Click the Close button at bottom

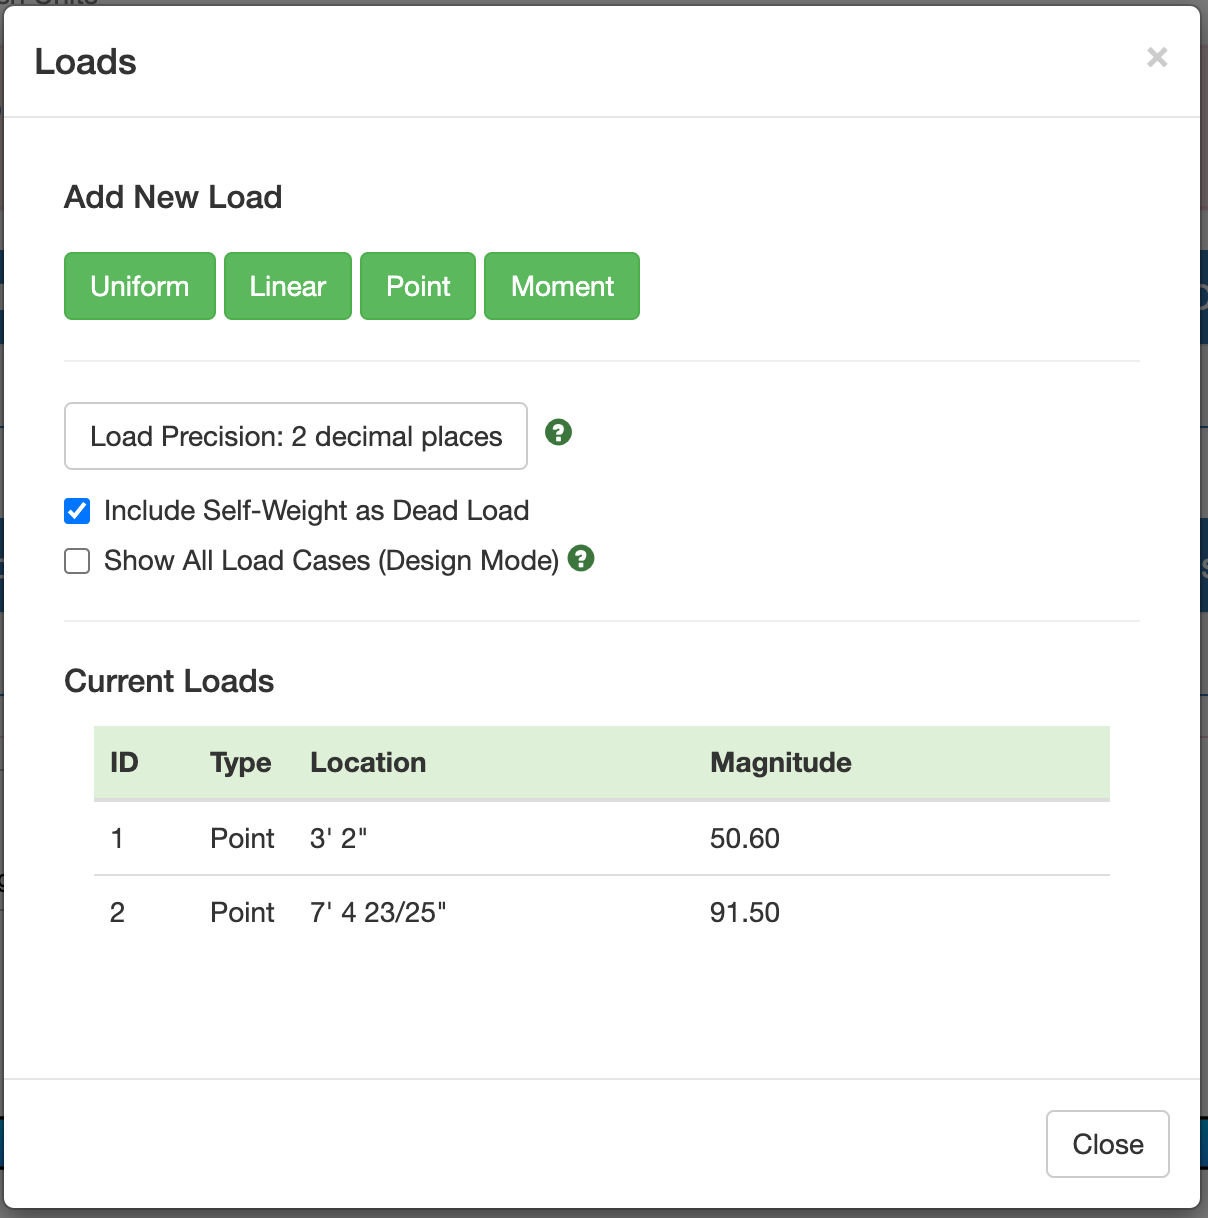pos(1108,1144)
